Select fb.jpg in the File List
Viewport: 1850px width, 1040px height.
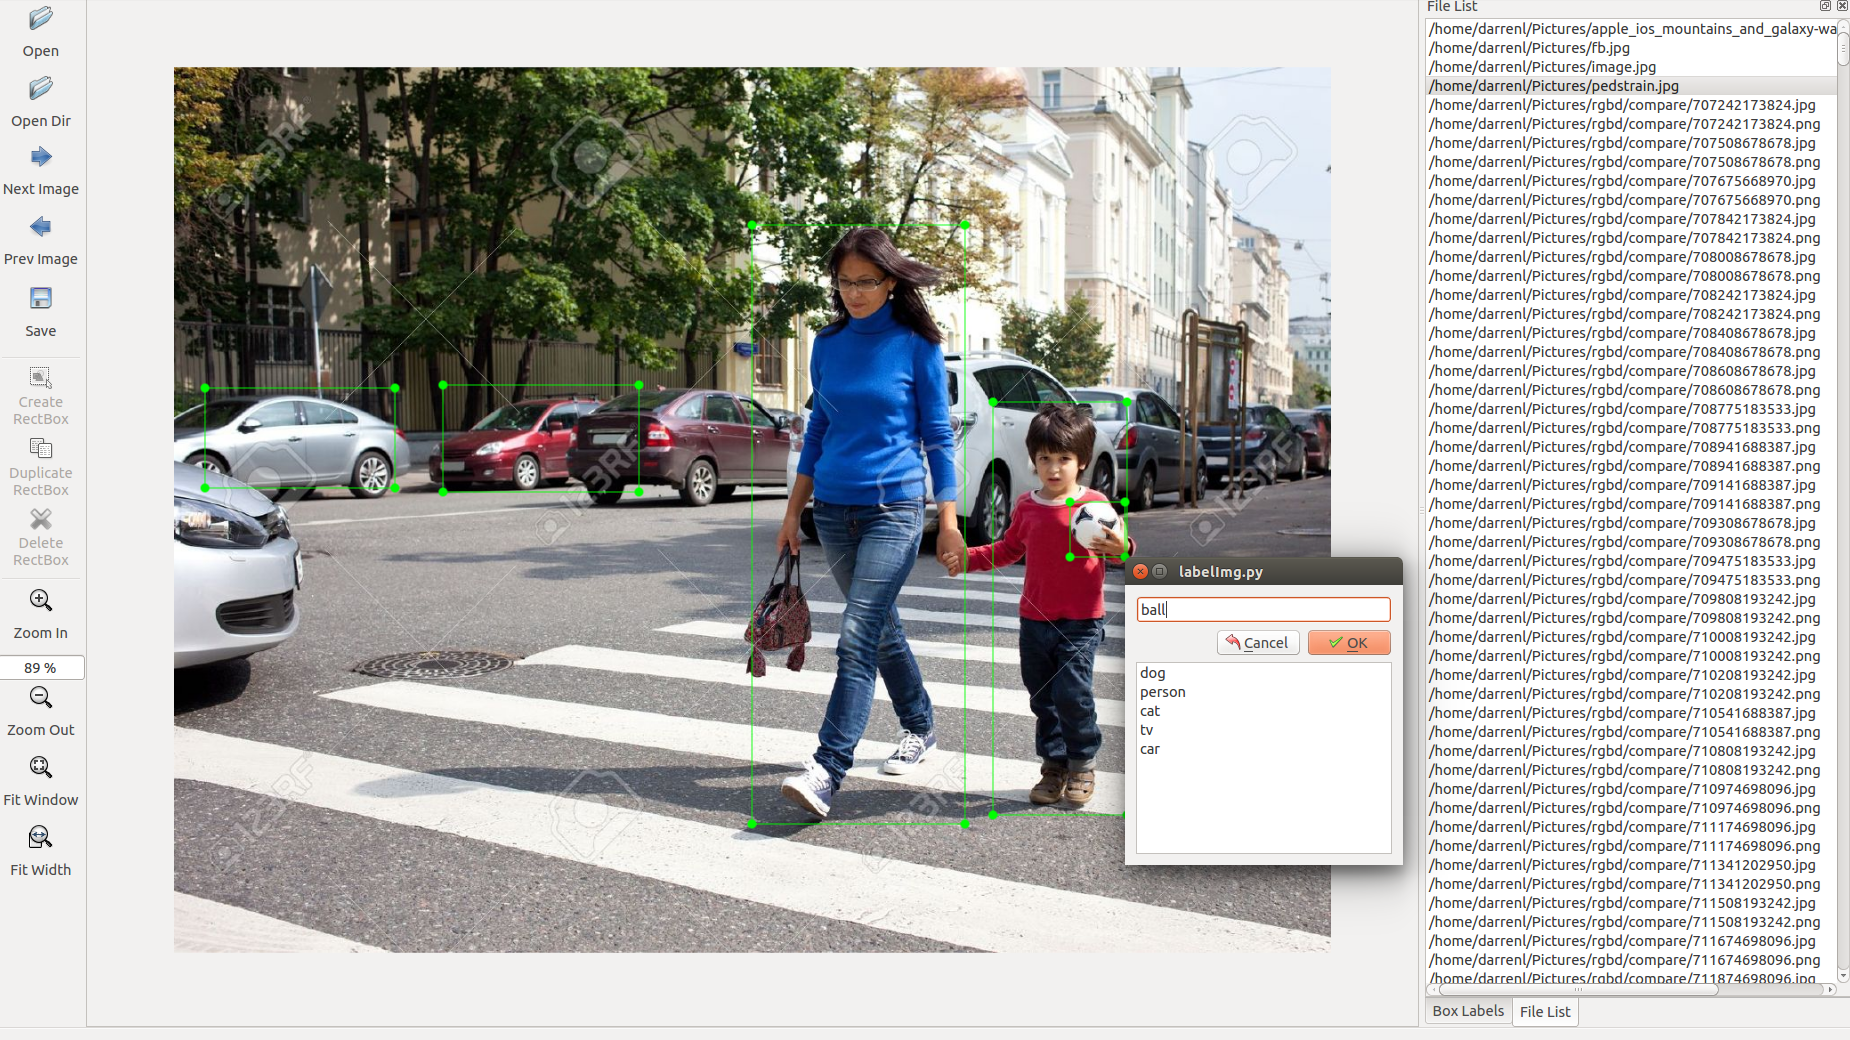1579,48
